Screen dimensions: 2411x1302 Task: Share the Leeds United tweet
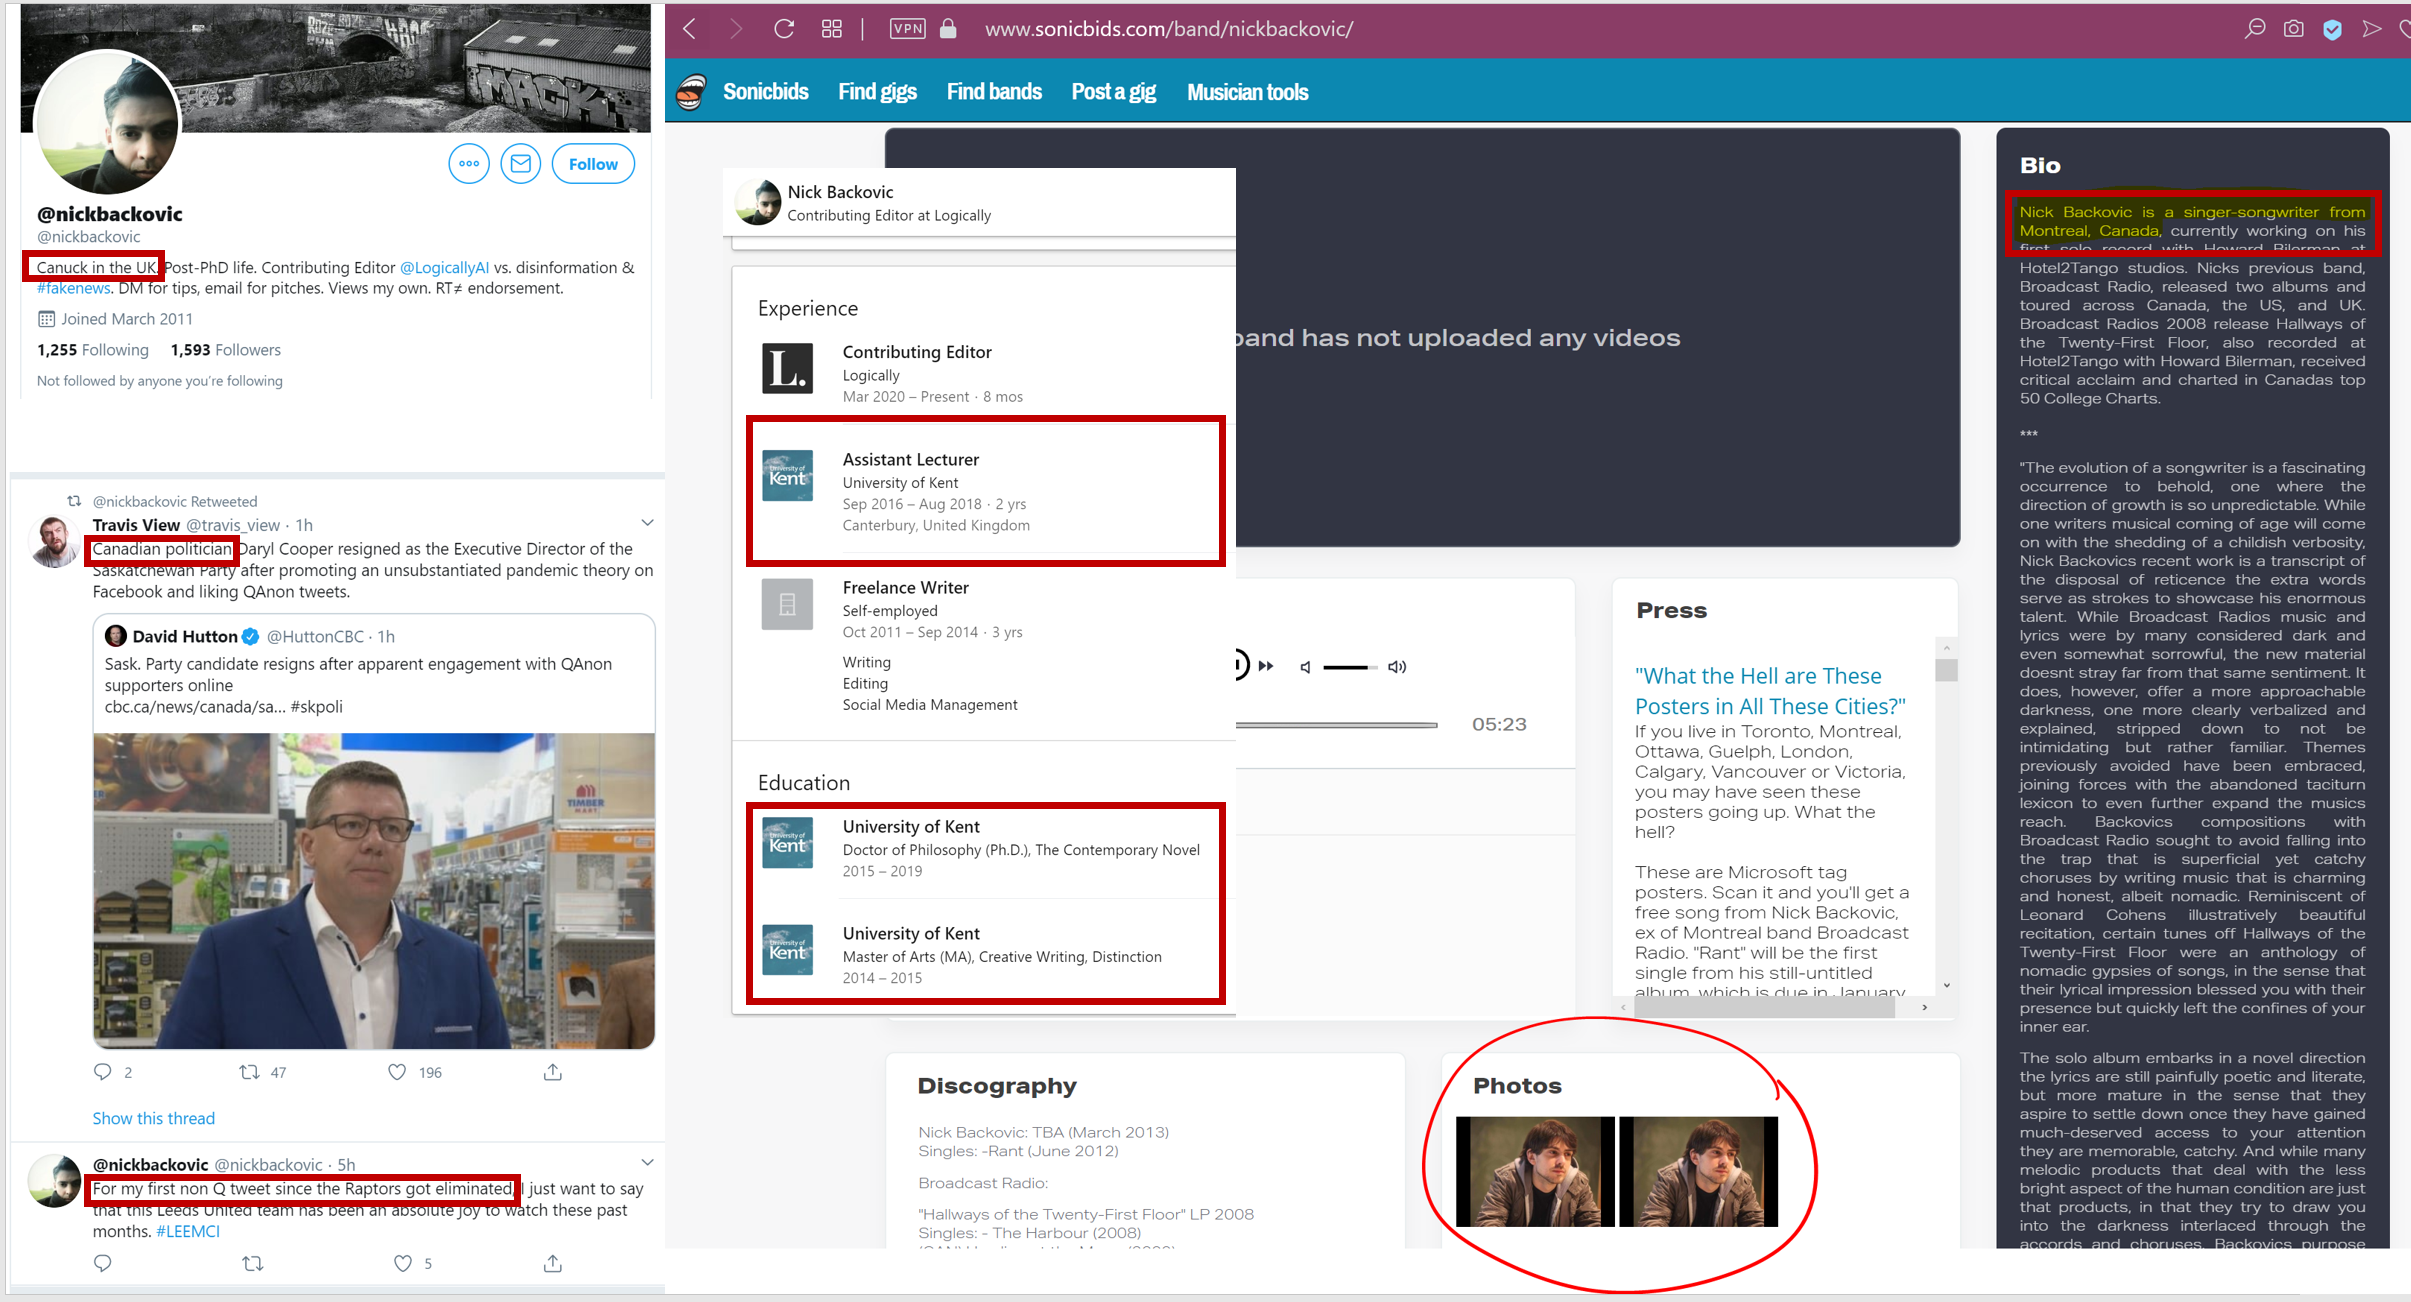pyautogui.click(x=553, y=1263)
